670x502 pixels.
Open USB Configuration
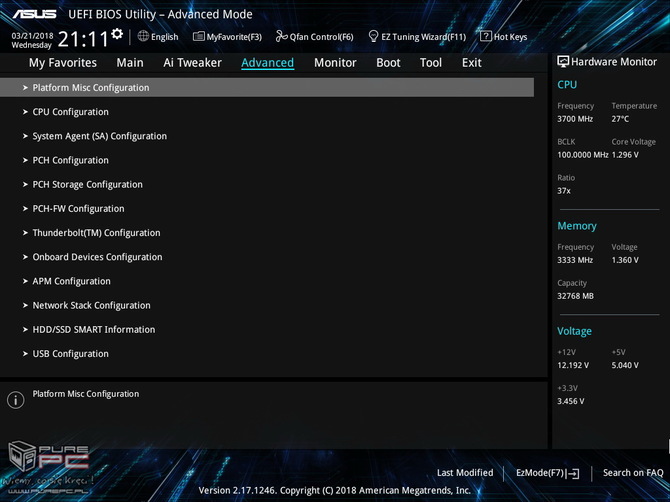tap(71, 354)
